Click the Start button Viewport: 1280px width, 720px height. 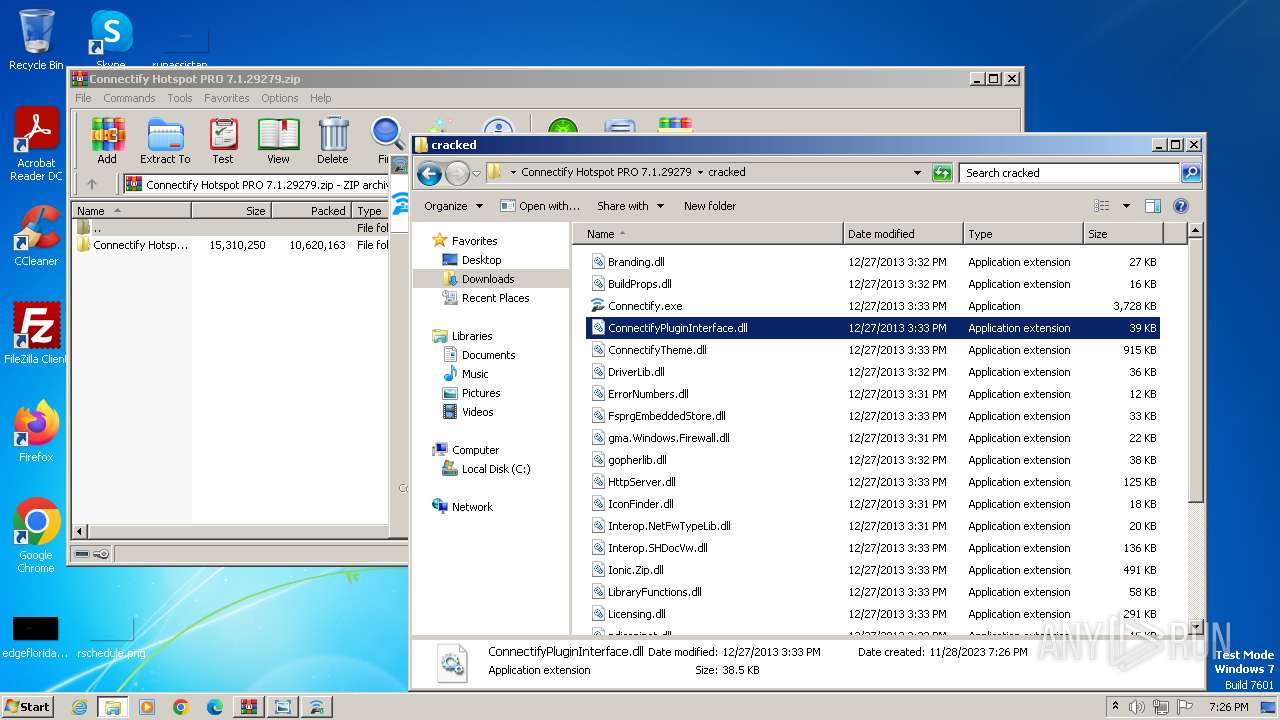[27, 707]
